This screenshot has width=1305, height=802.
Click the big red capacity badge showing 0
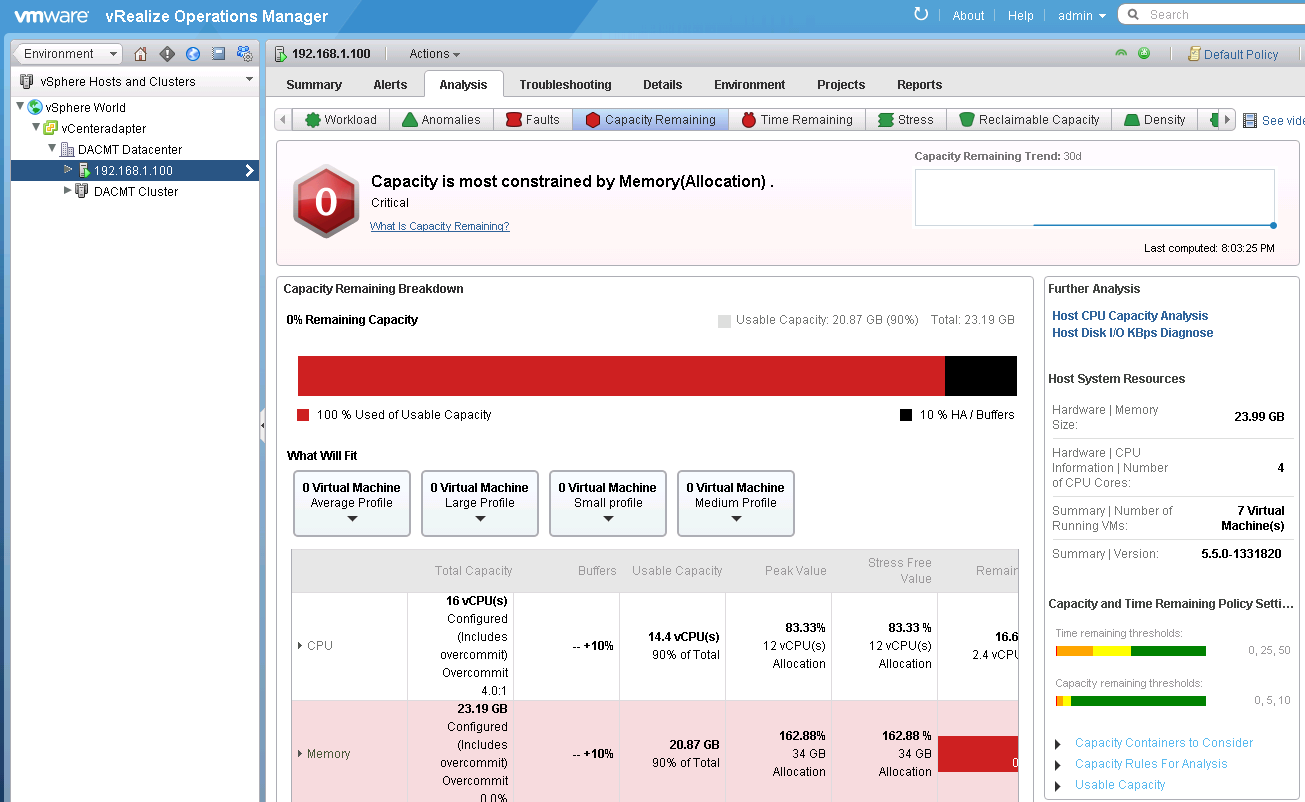tap(326, 202)
